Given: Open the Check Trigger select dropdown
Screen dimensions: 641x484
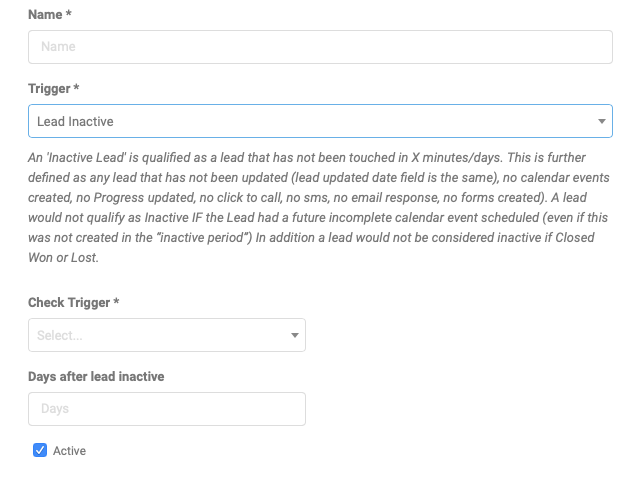Looking at the screenshot, I should point(160,335).
